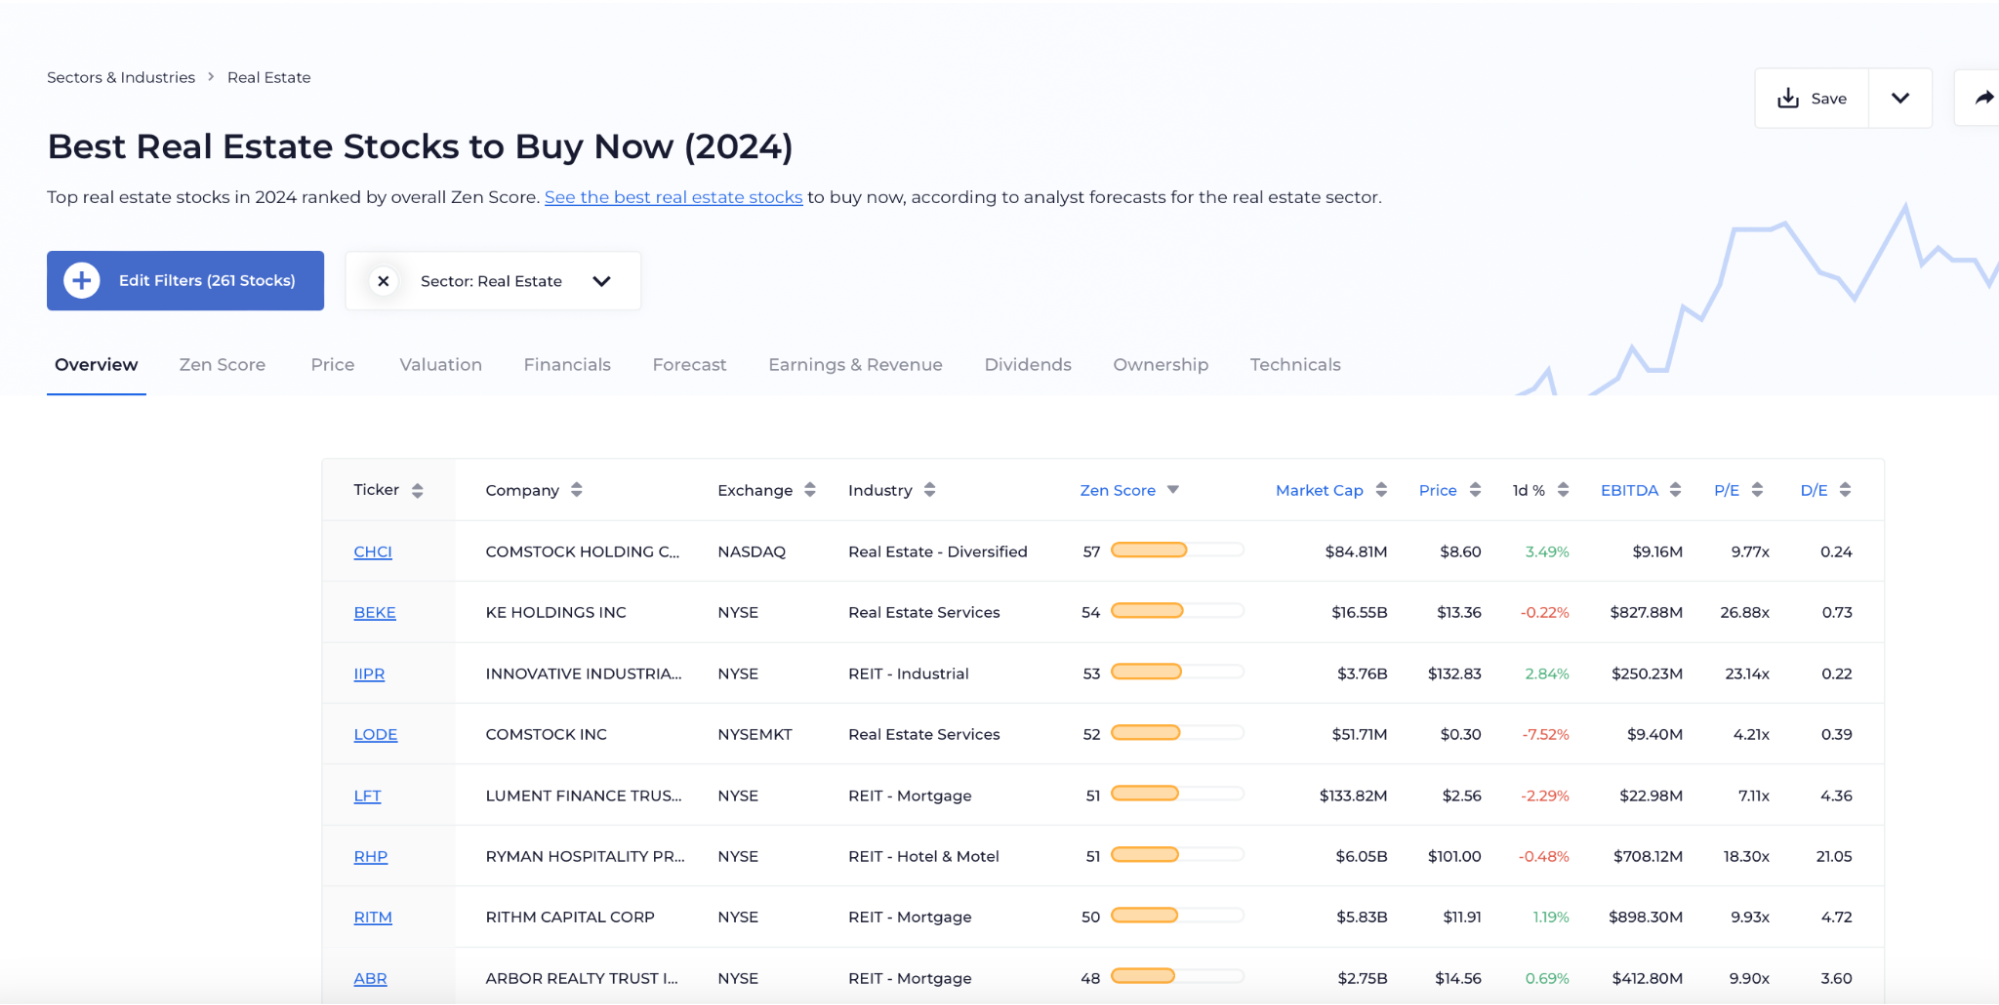This screenshot has height=1005, width=1999.
Task: Click the breadcrumb separator chevron
Action: pyautogui.click(x=211, y=77)
